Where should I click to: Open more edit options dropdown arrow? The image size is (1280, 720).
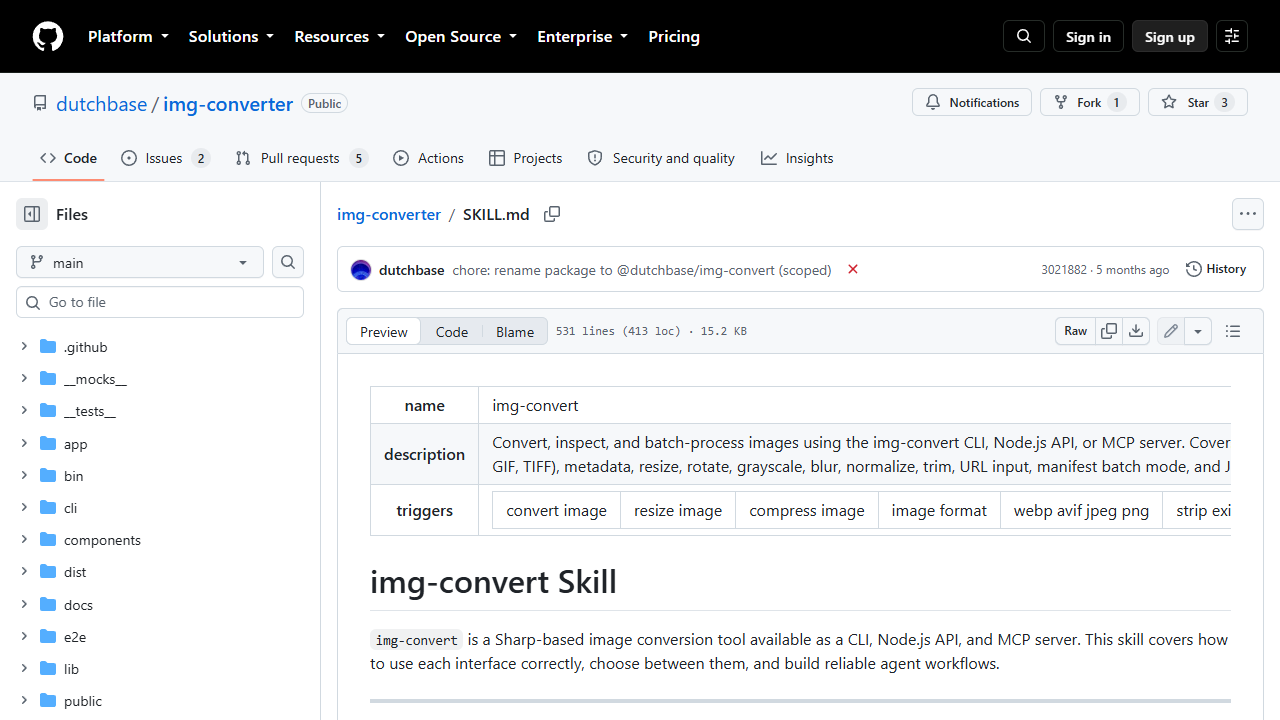click(1198, 331)
